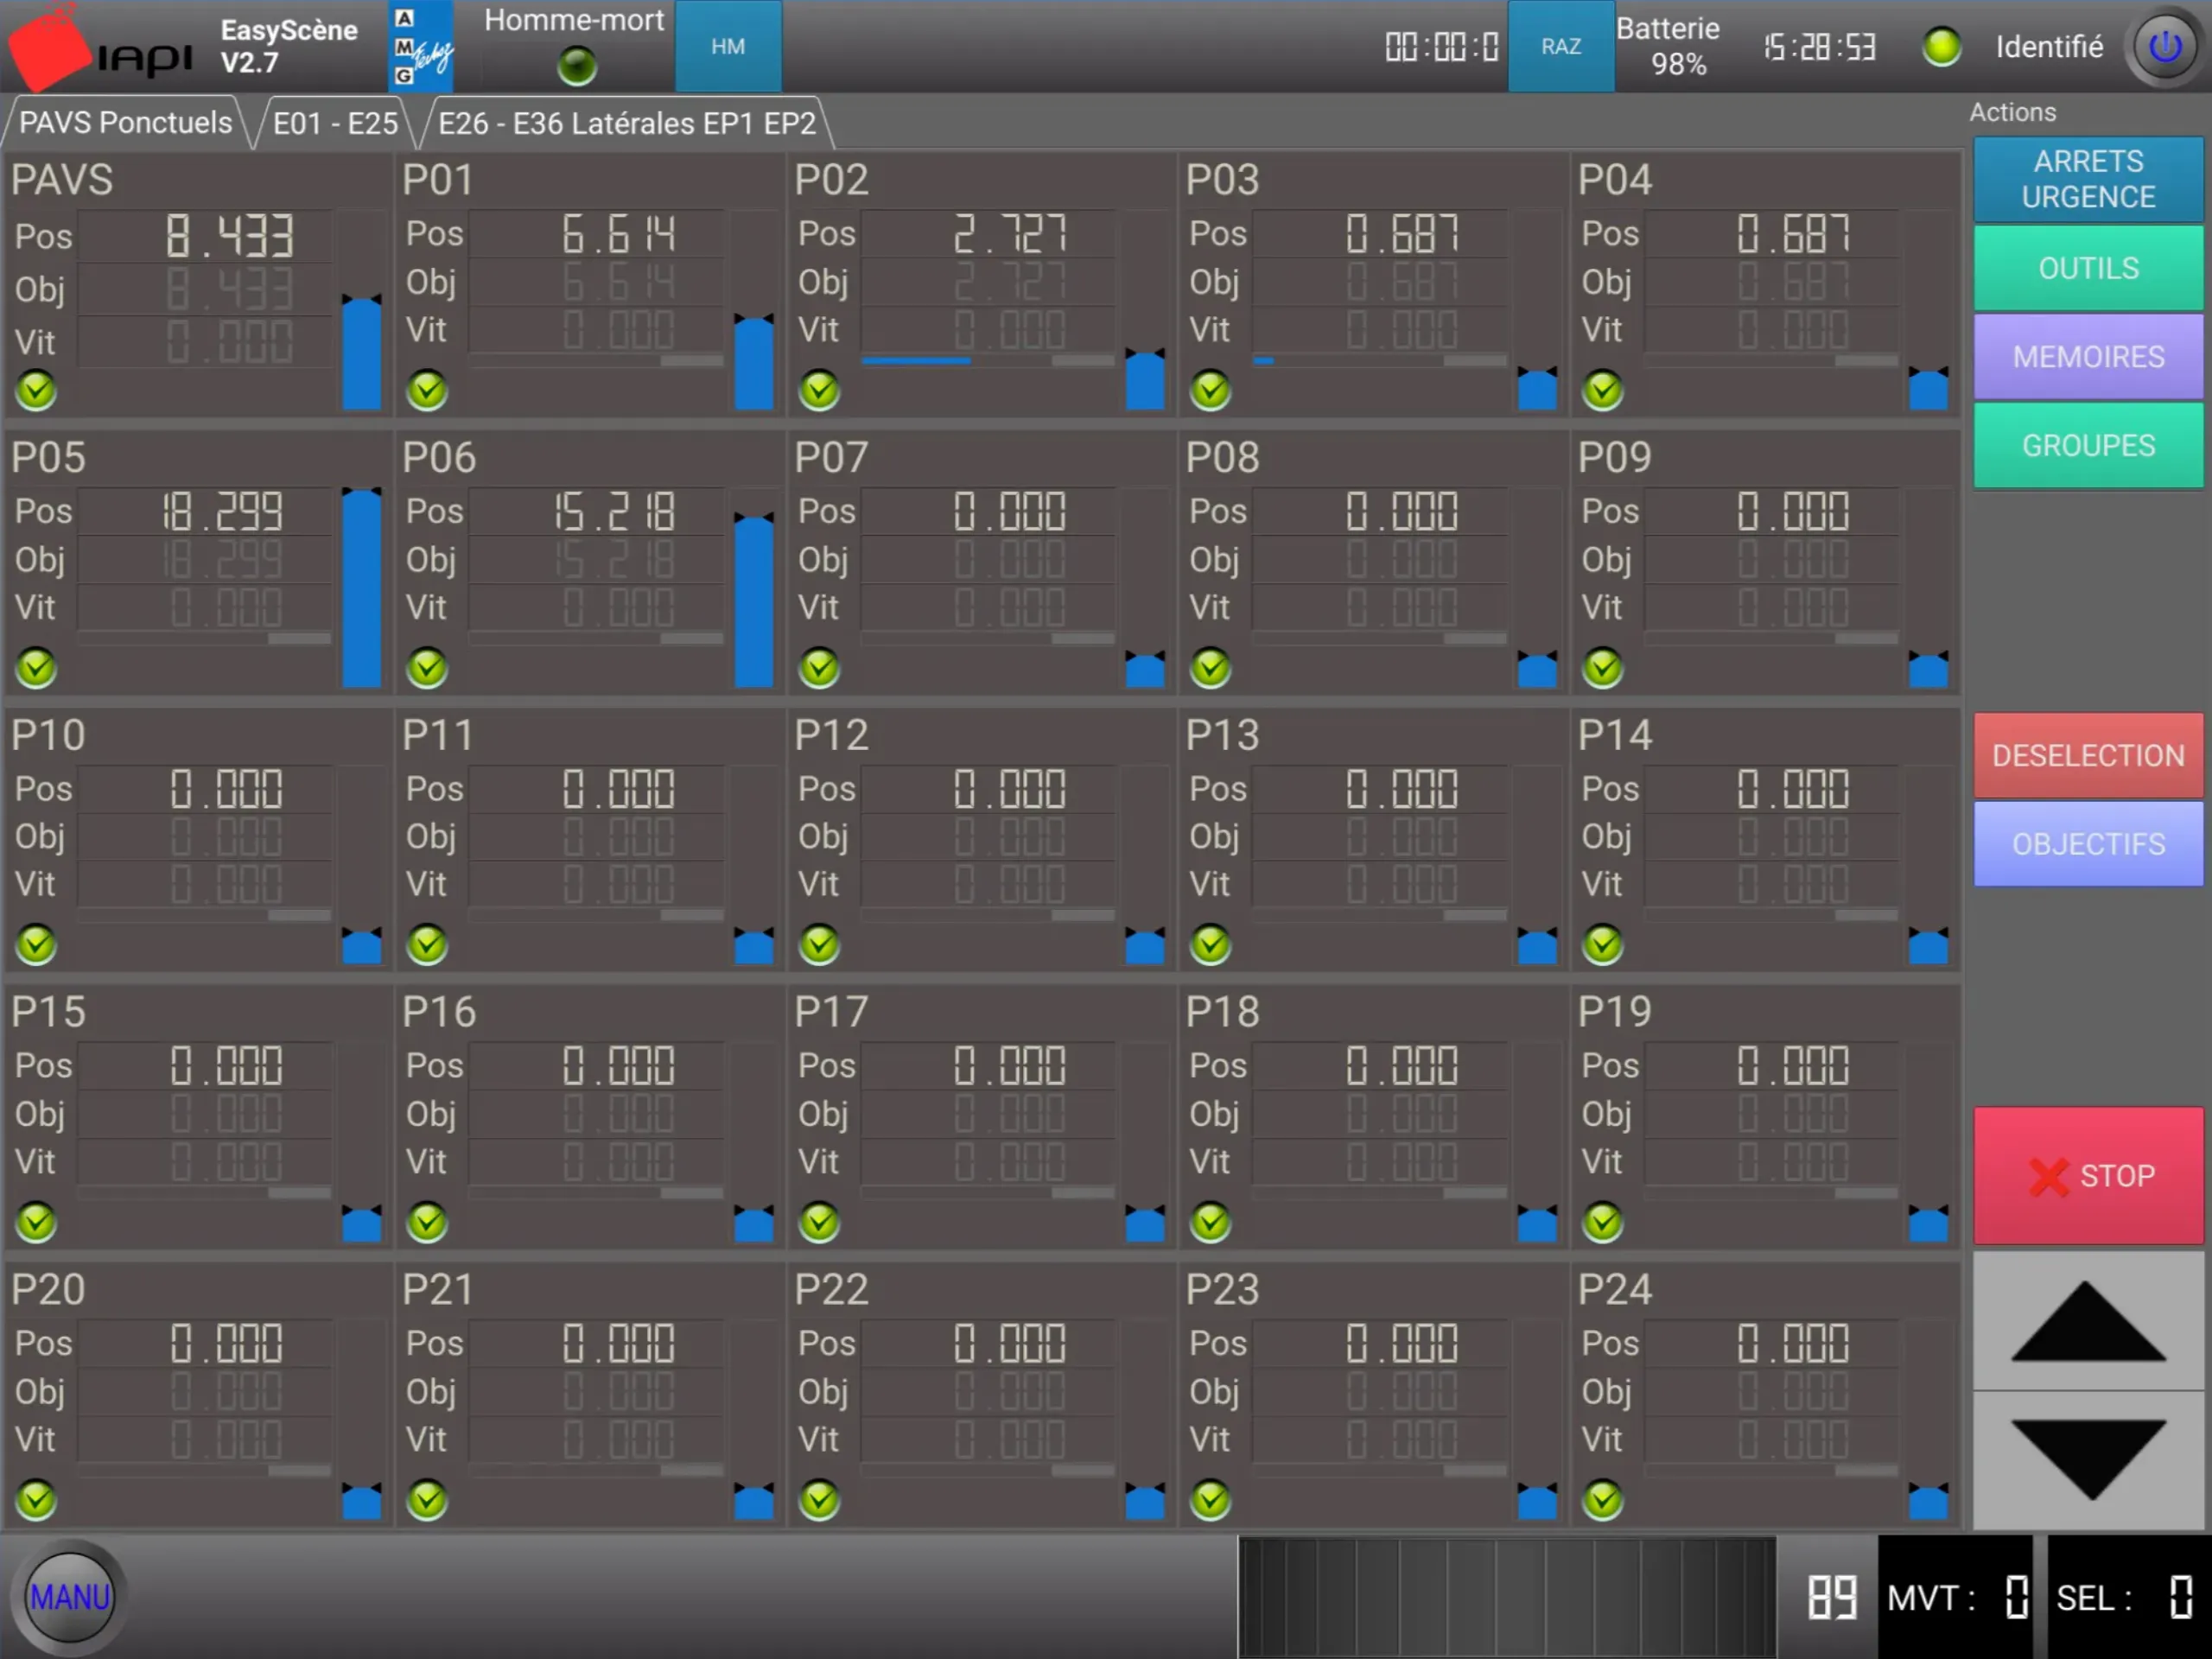Screen dimensions: 2212x1659
Task: Click the up arrow button
Action: point(2088,1321)
